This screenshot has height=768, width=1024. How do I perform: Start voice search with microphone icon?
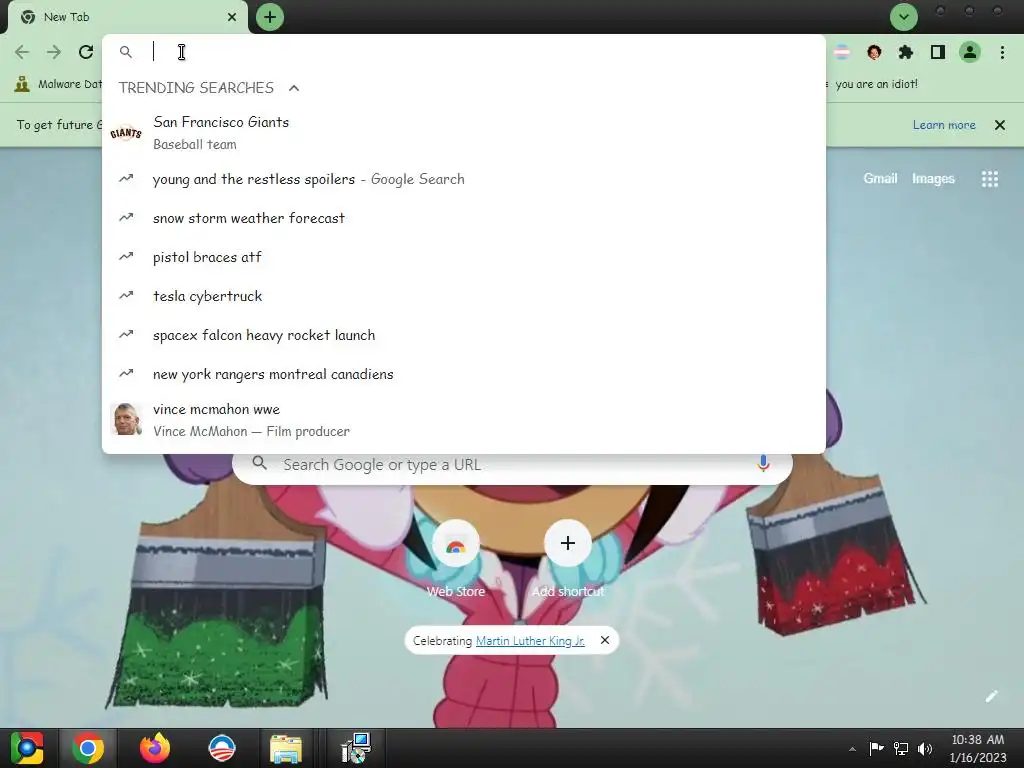[x=763, y=464]
